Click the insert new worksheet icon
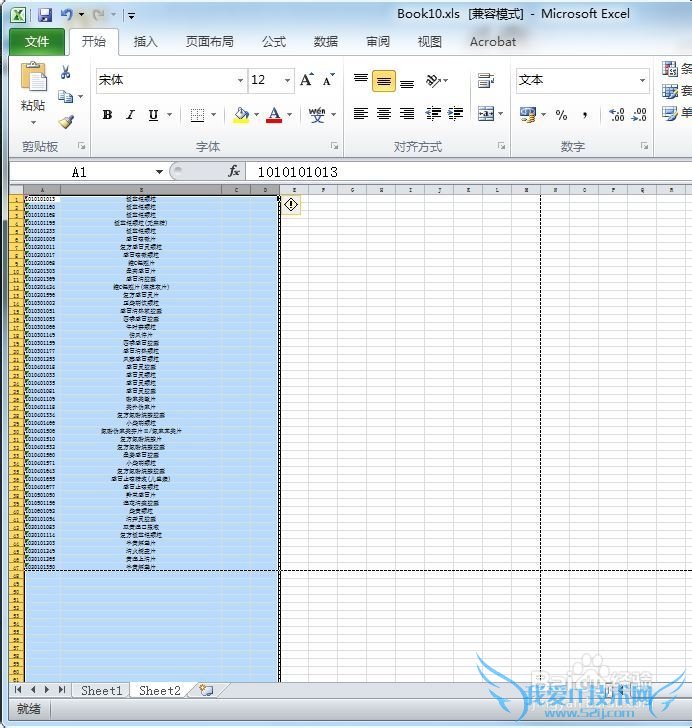The image size is (692, 728). (x=206, y=690)
